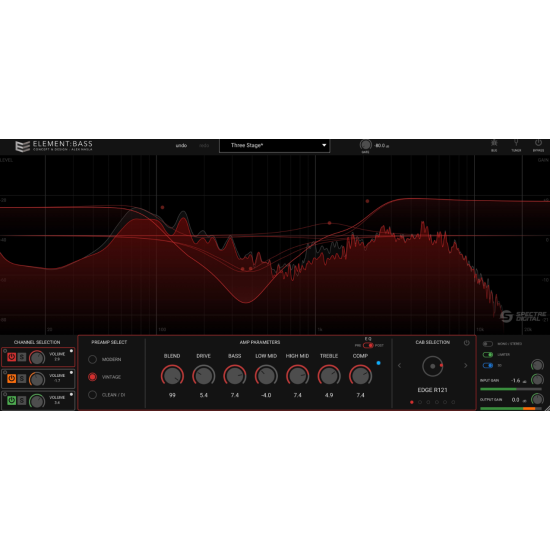
Task: Click the Gate -80.0 value
Action: tap(380, 146)
